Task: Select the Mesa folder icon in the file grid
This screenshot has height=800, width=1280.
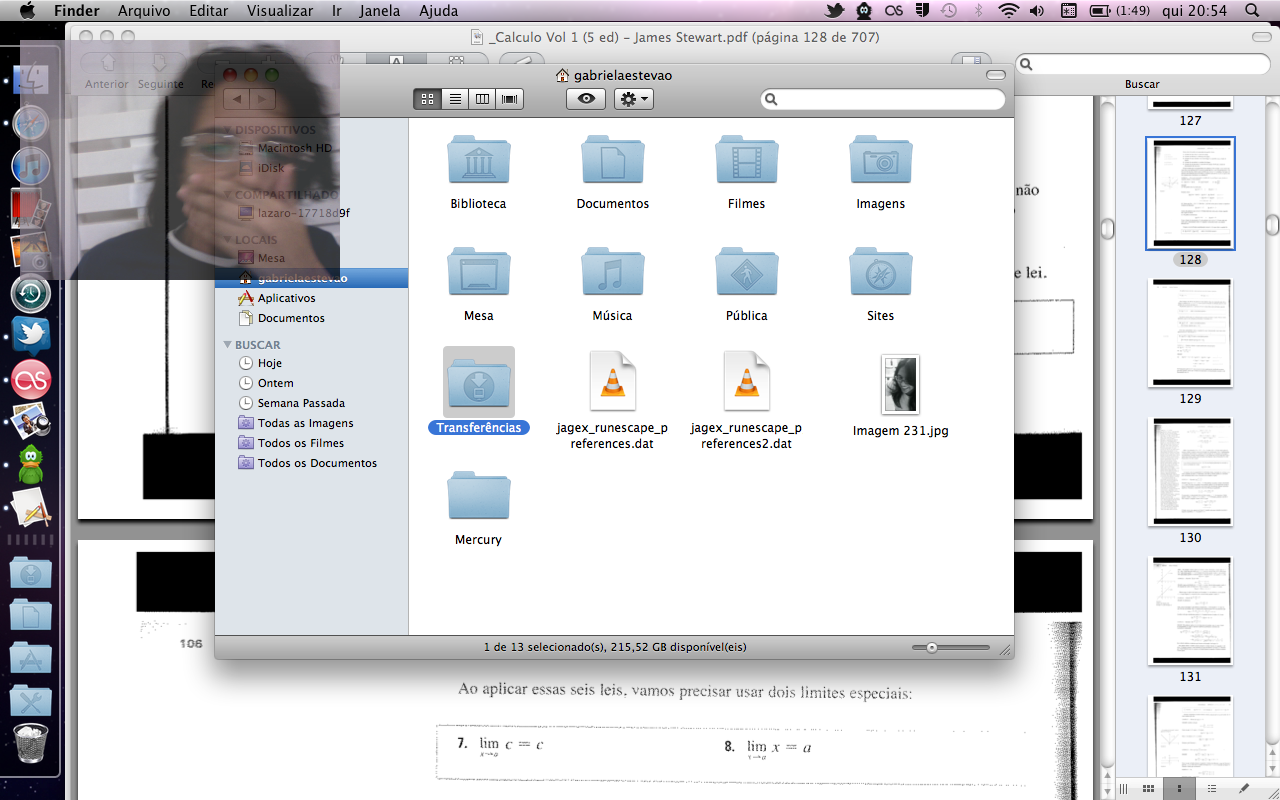Action: [x=479, y=273]
